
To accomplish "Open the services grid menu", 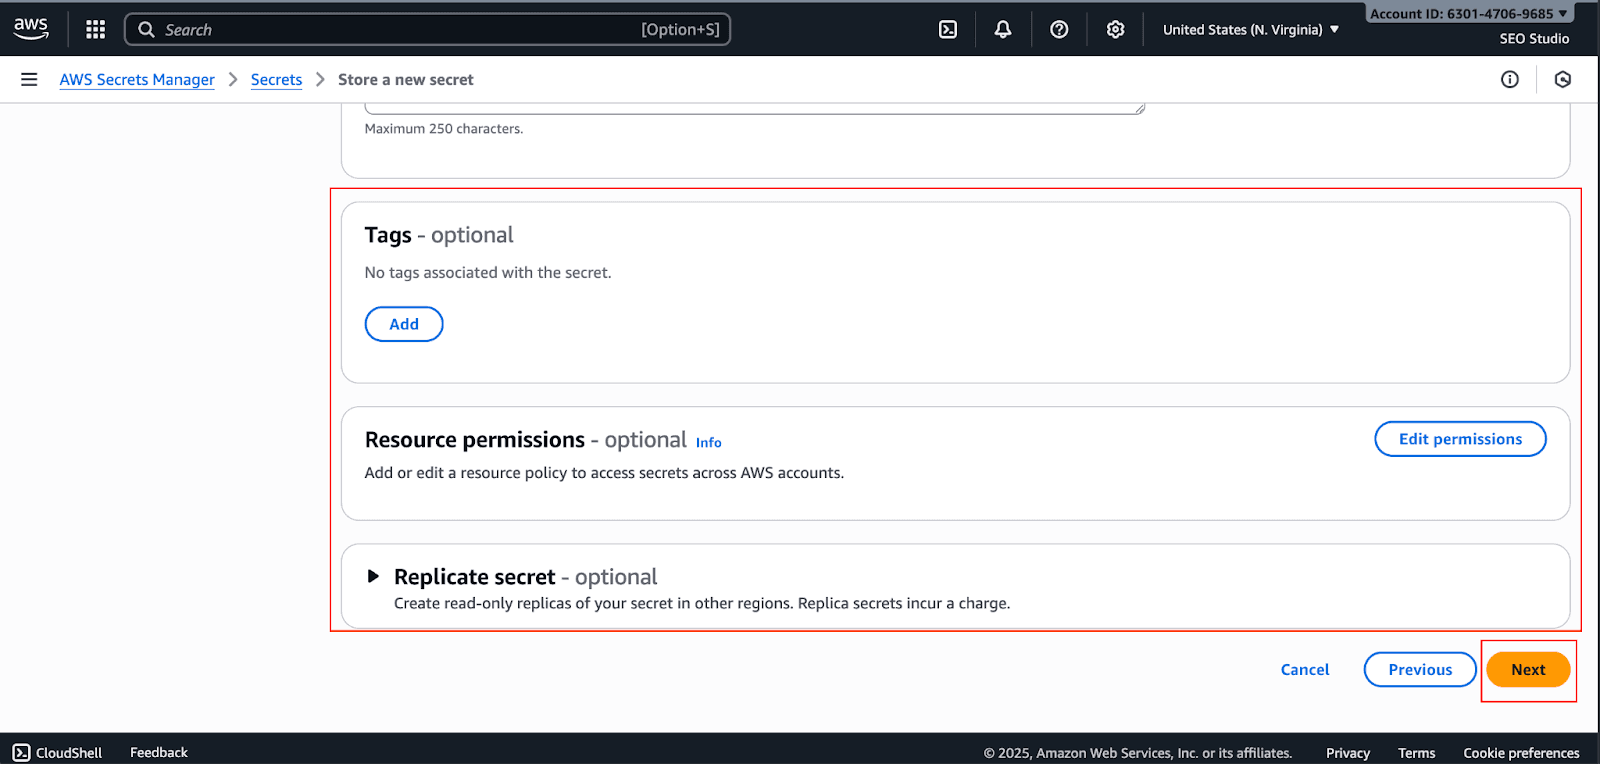I will (x=95, y=29).
